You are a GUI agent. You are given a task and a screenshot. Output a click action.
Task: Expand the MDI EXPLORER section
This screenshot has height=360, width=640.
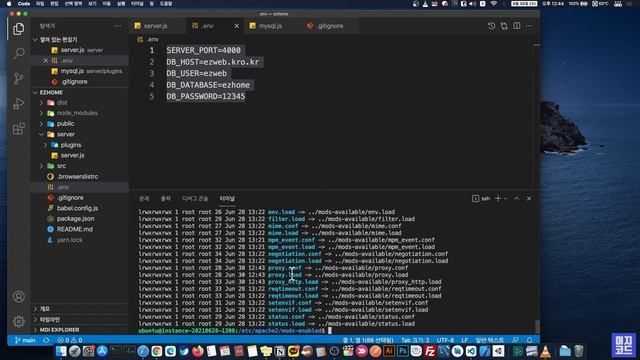[x=59, y=330]
